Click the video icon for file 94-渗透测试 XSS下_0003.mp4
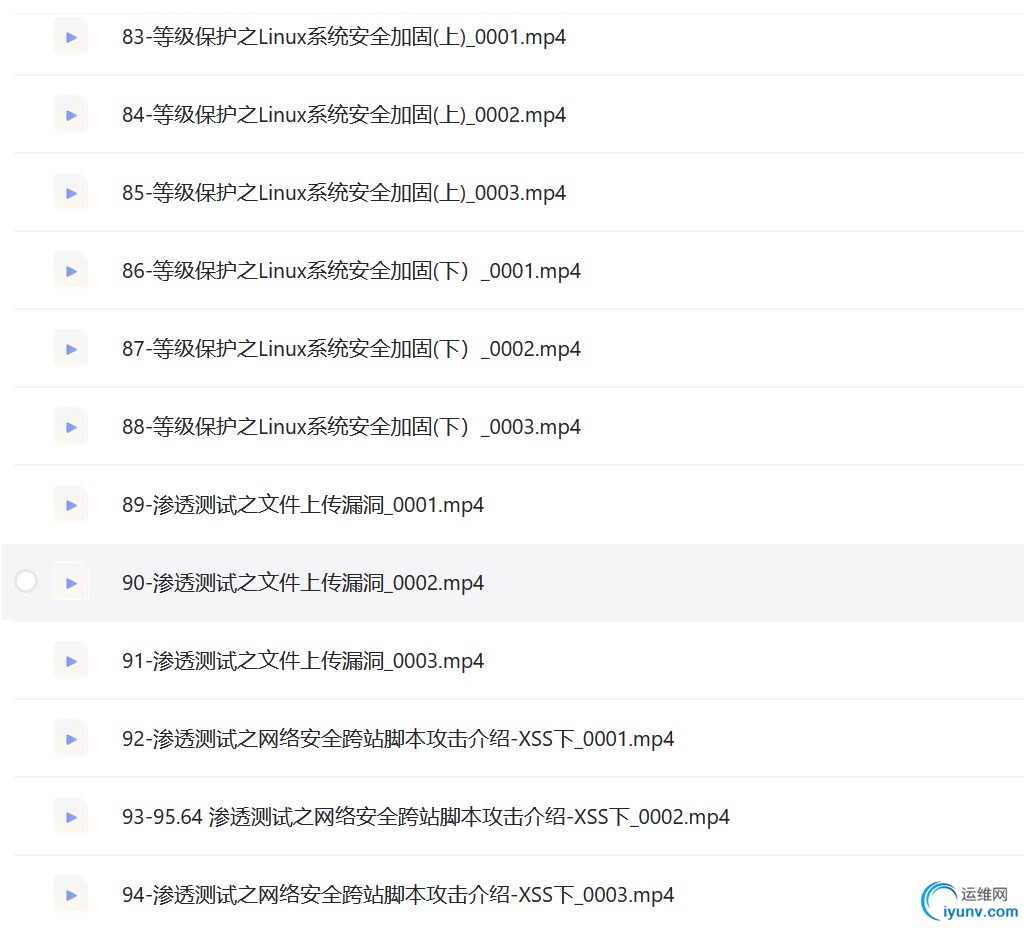The image size is (1024, 928). [71, 895]
